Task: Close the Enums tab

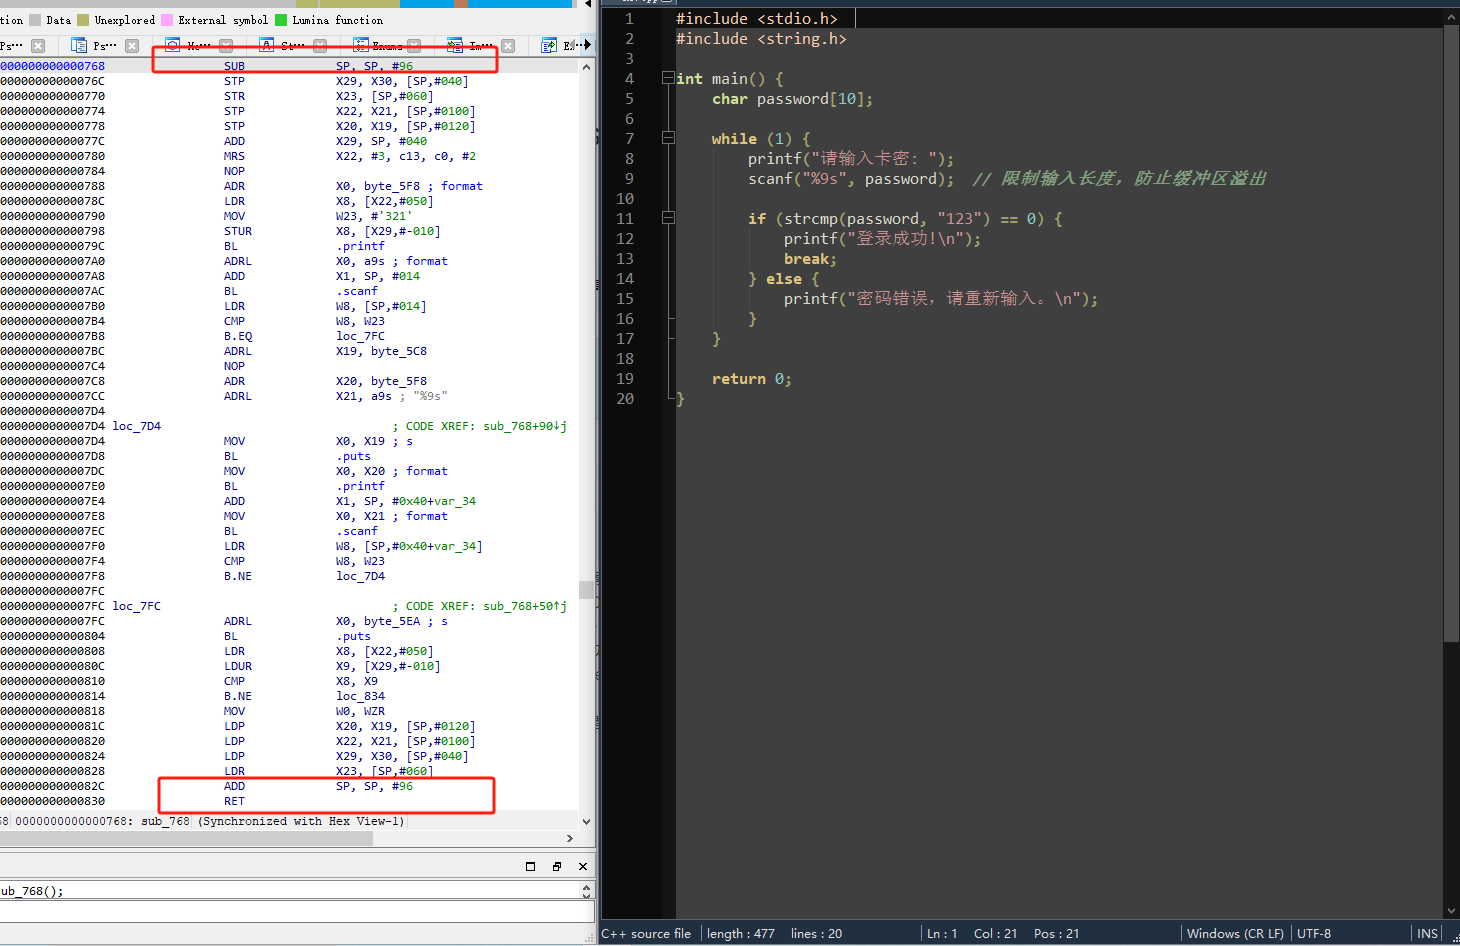Action: click(414, 46)
